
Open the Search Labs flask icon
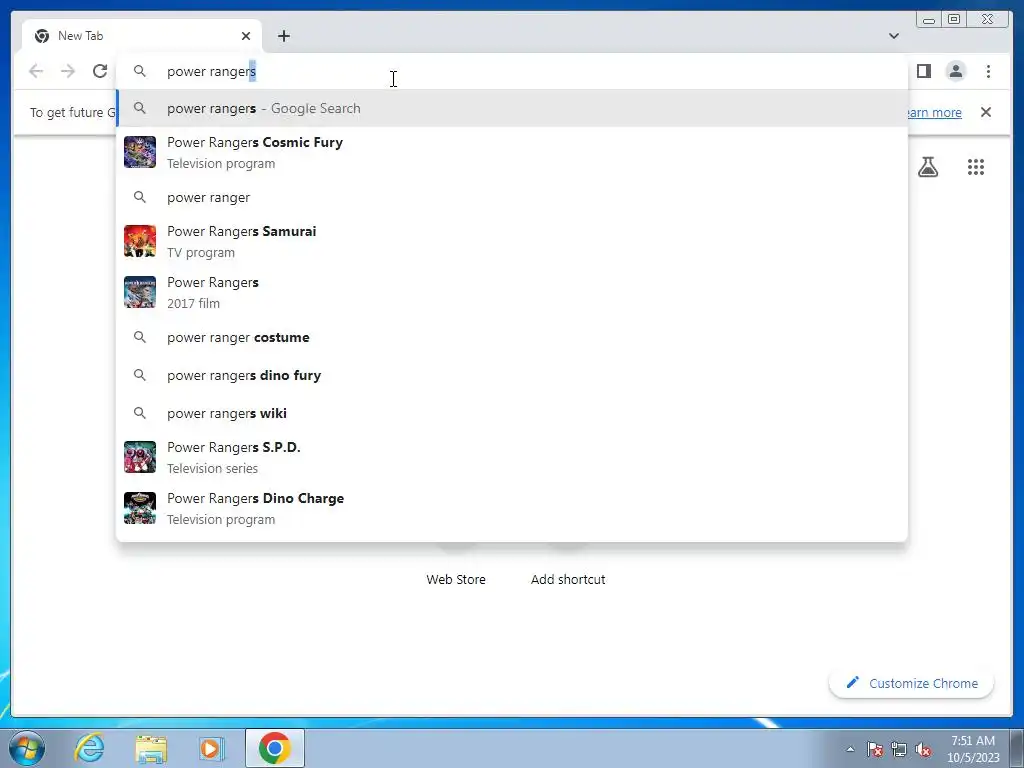pyautogui.click(x=927, y=167)
